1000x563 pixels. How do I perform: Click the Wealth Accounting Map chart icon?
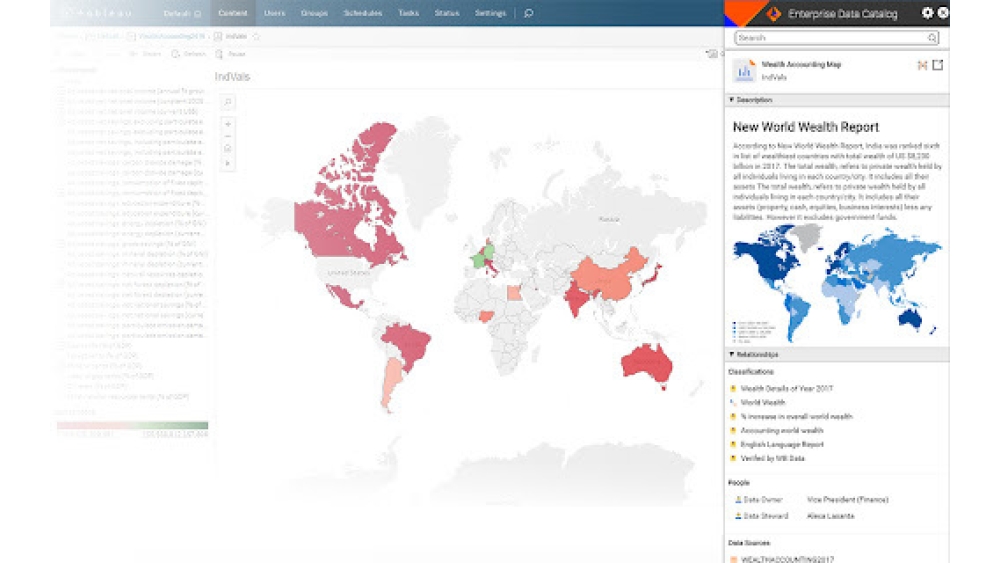point(744,70)
